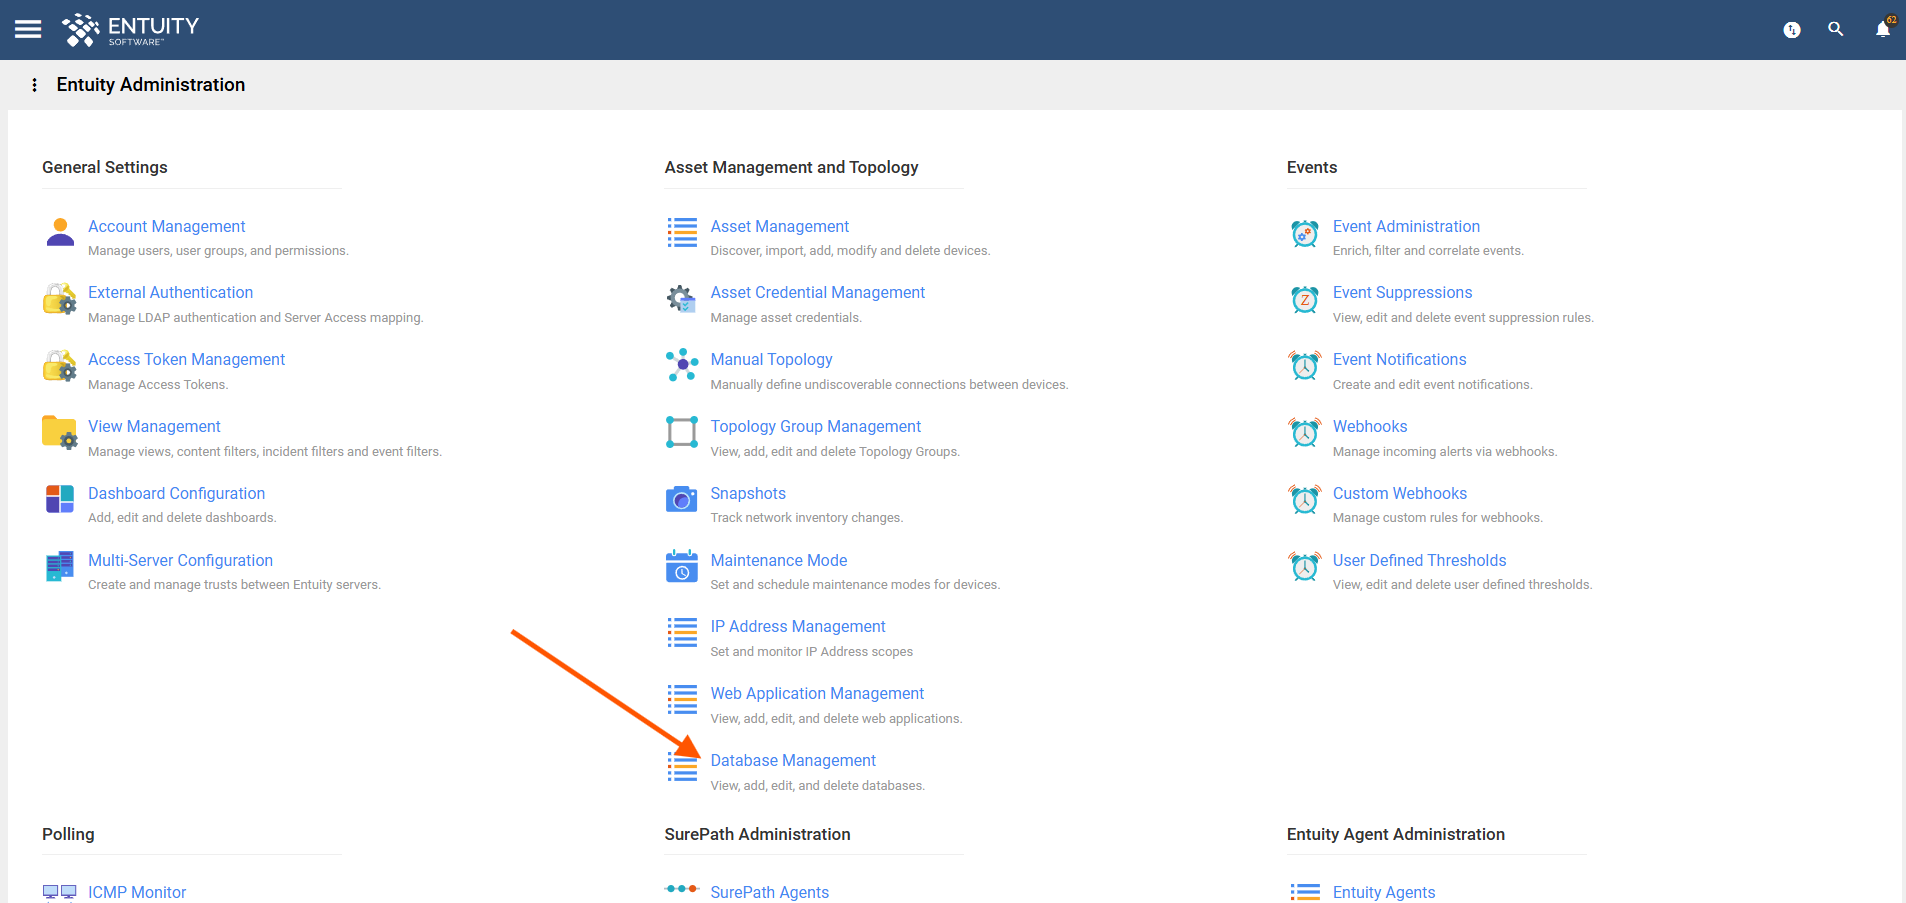Click the Access Token Management padlock icon
The width and height of the screenshot is (1906, 903).
click(x=60, y=366)
